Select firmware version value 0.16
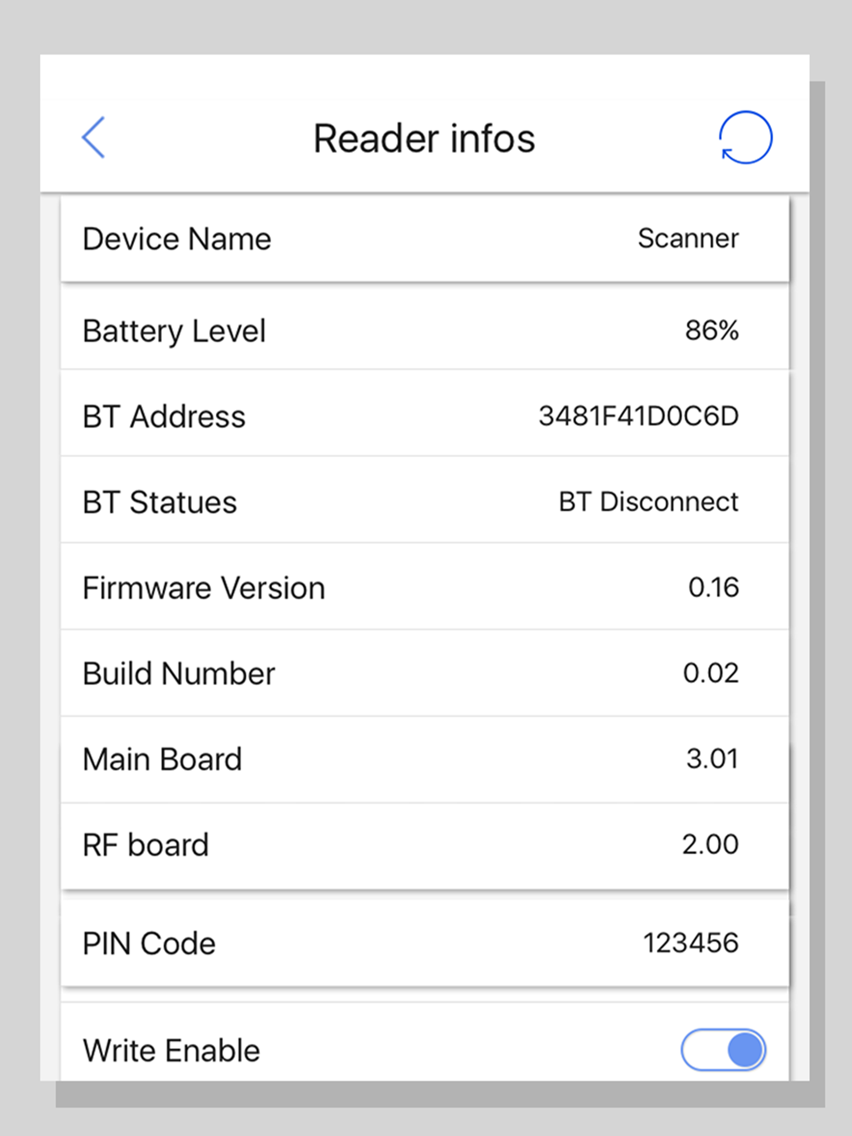Image resolution: width=852 pixels, height=1136 pixels. (714, 588)
